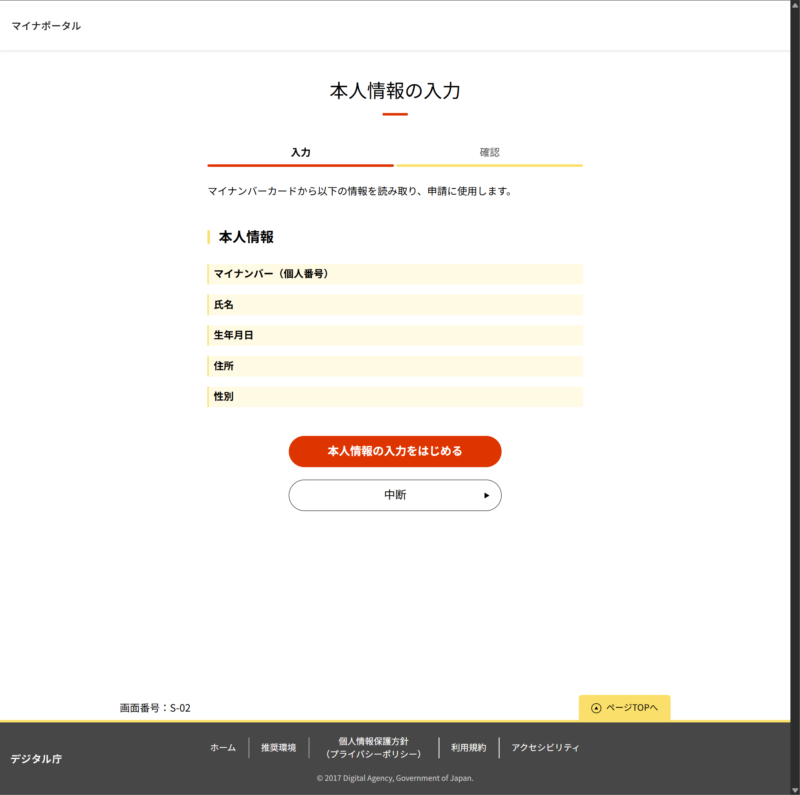Click the デジタル庁 footer logo

coord(36,759)
